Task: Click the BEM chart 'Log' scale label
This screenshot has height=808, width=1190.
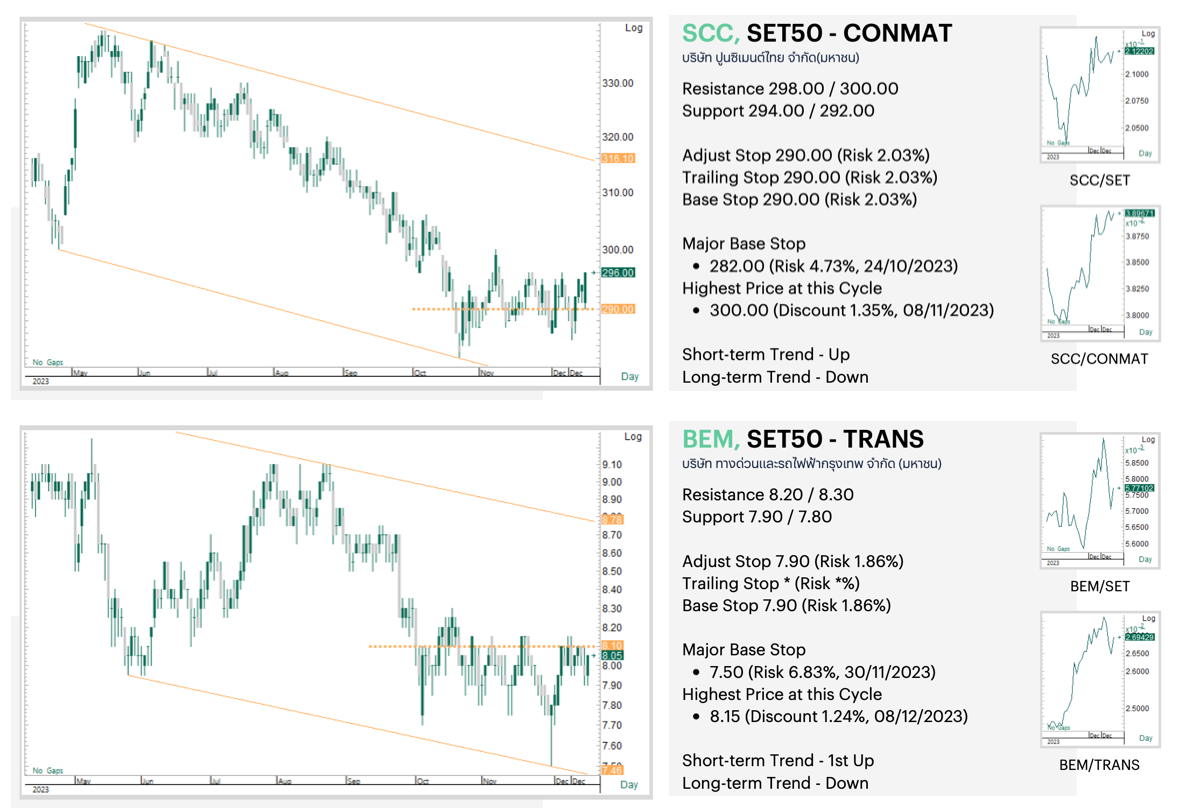Action: click(633, 437)
